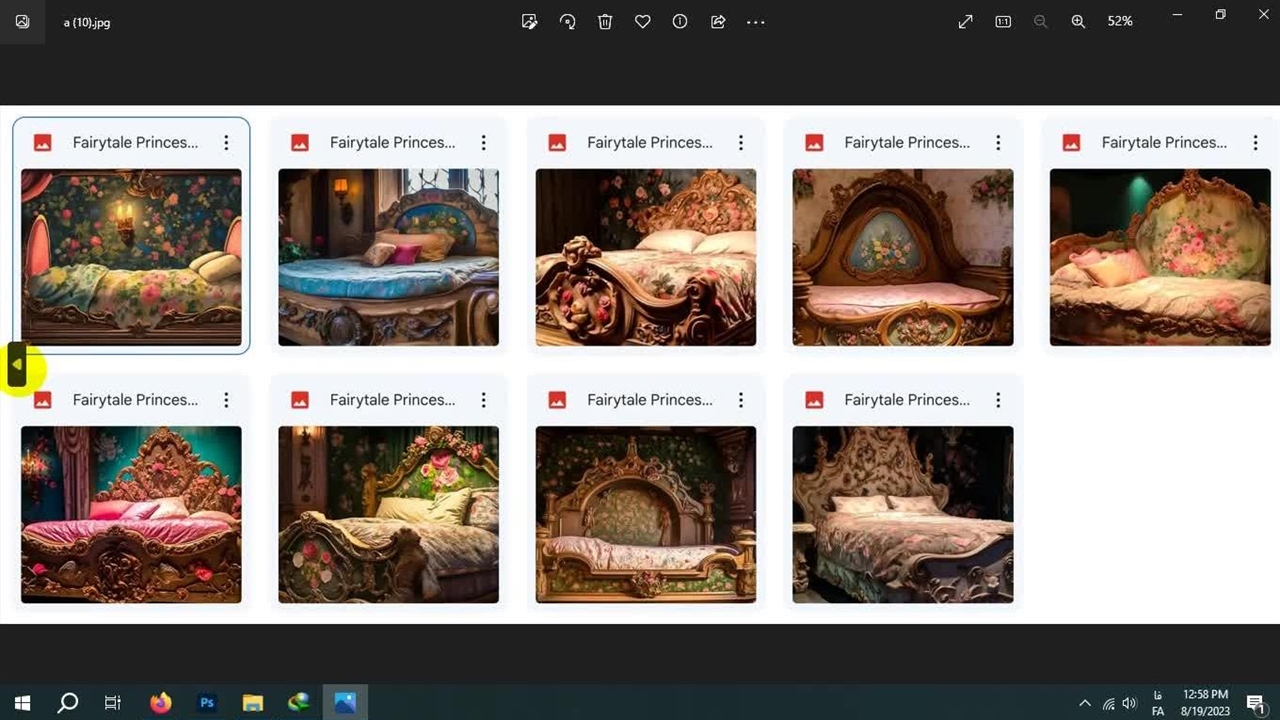Image resolution: width=1280 pixels, height=720 pixels.
Task: Switch to actual size with the 1:1 icon
Action: pos(1003,22)
